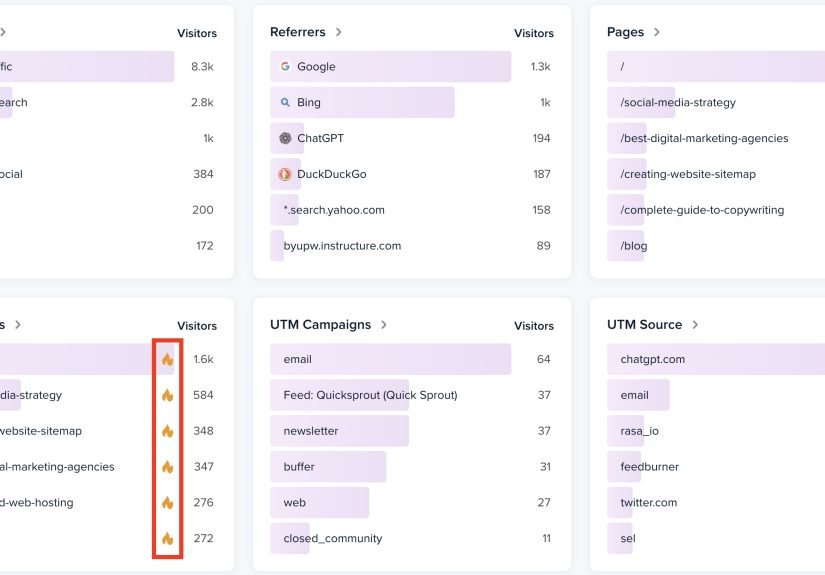Click the flame icon beside 347 visitors
This screenshot has height=575, width=825.
click(167, 467)
